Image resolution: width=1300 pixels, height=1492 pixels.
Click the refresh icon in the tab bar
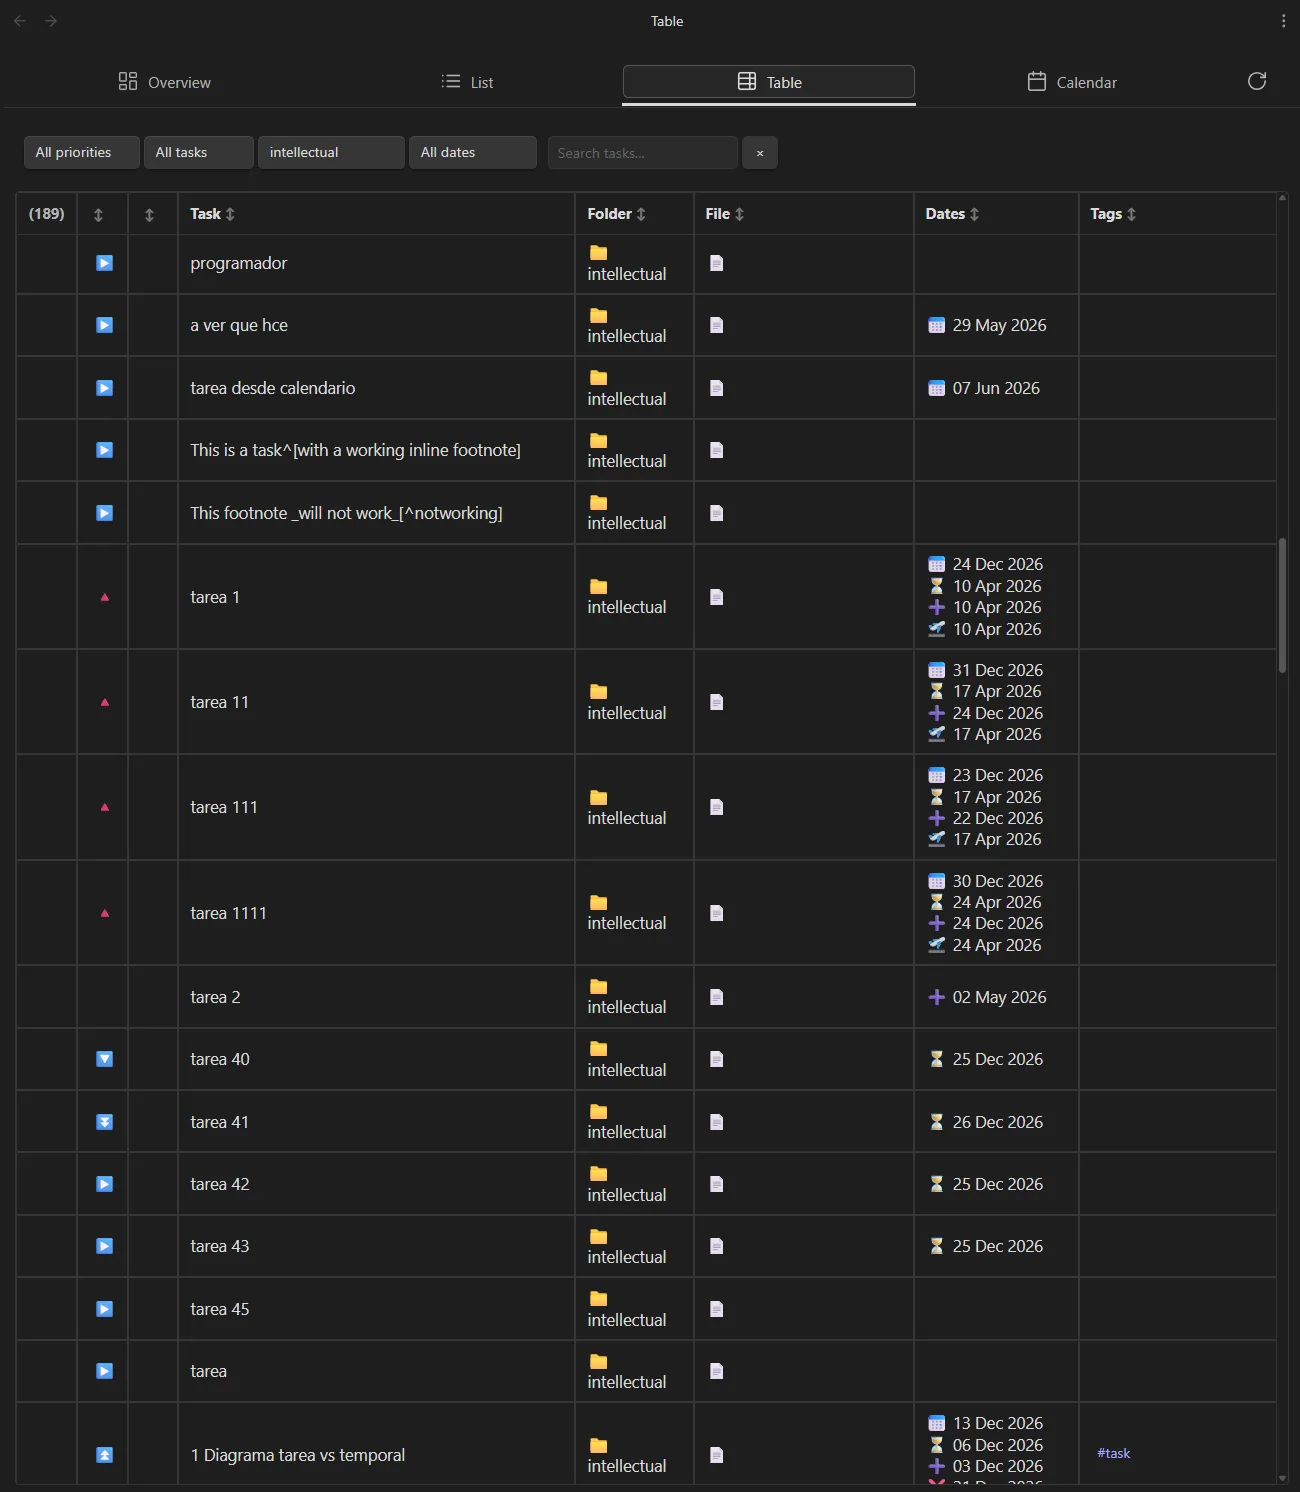[x=1257, y=82]
